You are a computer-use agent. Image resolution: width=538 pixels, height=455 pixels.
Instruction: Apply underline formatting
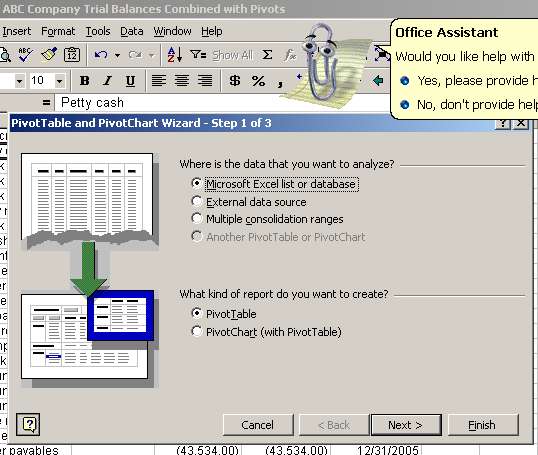[x=130, y=81]
